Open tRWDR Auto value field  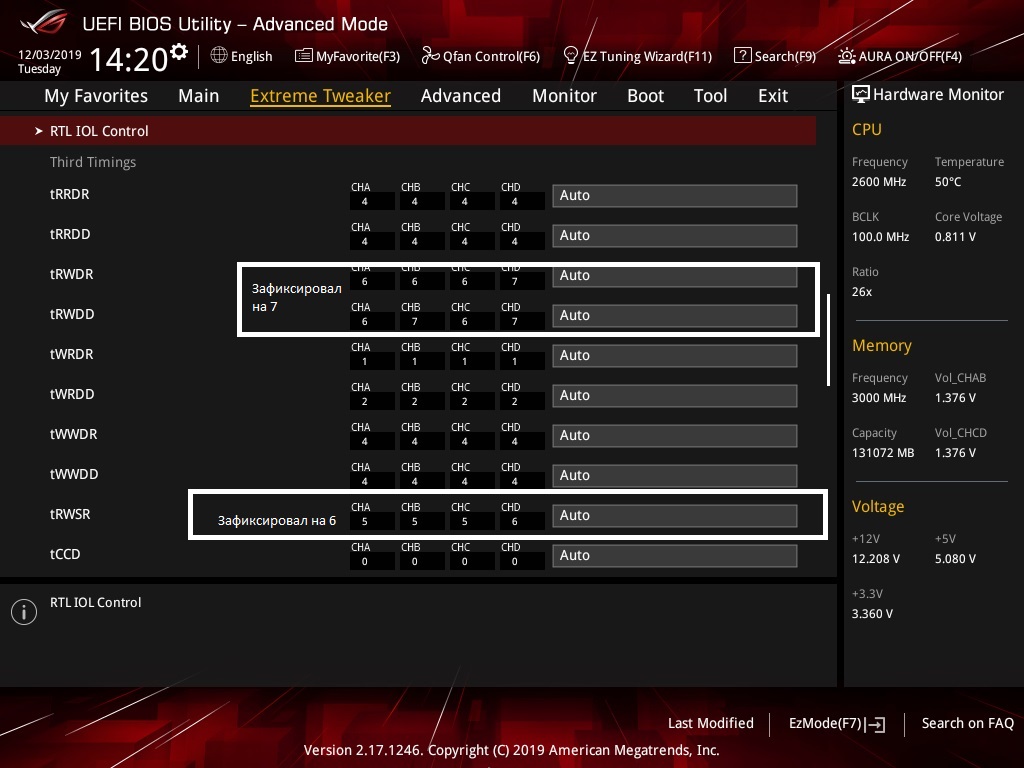pyautogui.click(x=675, y=276)
